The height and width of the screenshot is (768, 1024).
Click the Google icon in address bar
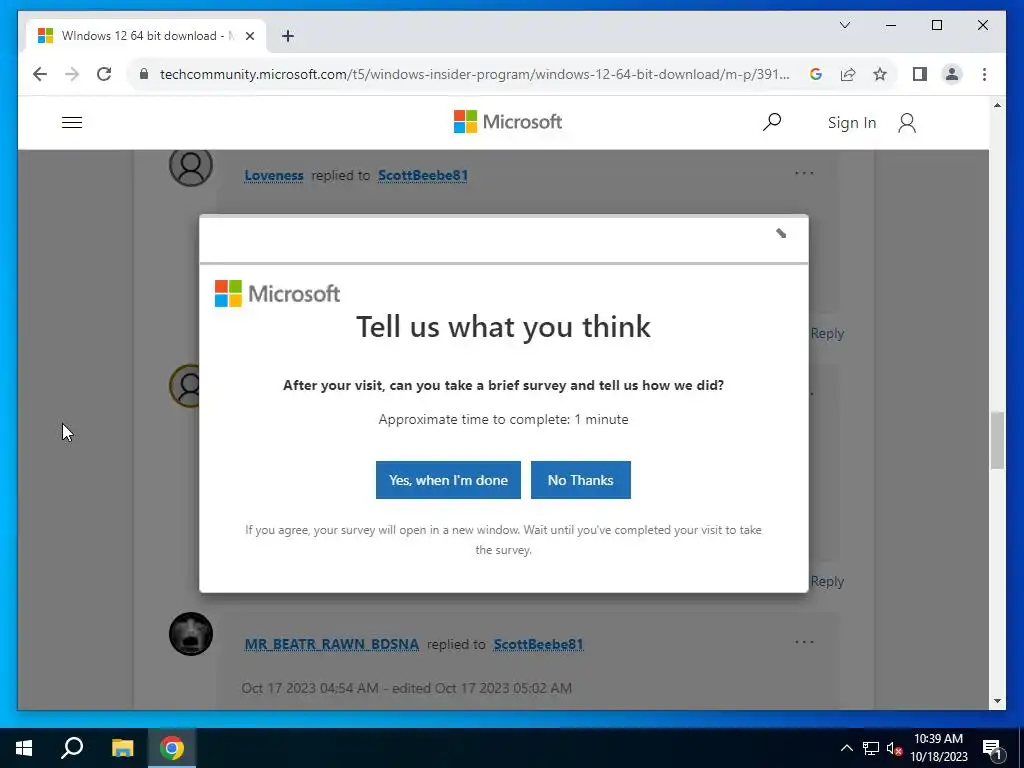point(816,74)
